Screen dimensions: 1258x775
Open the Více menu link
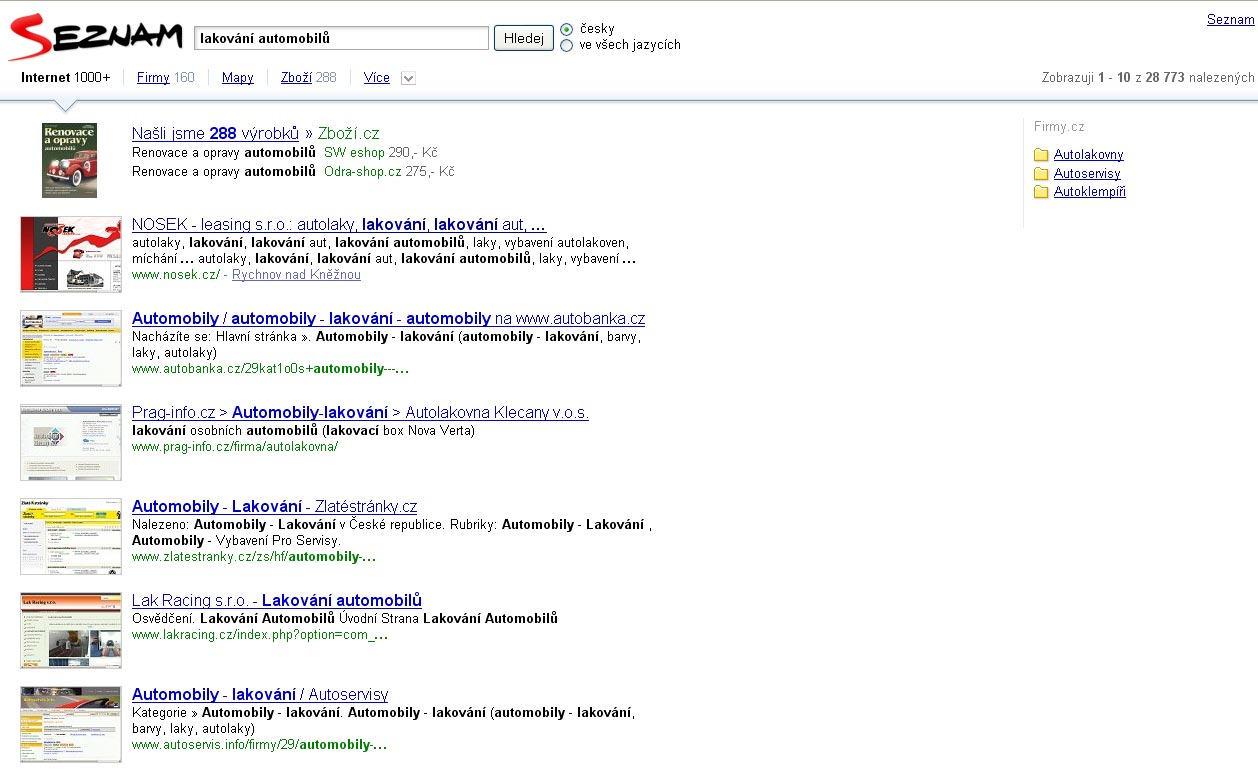point(377,78)
